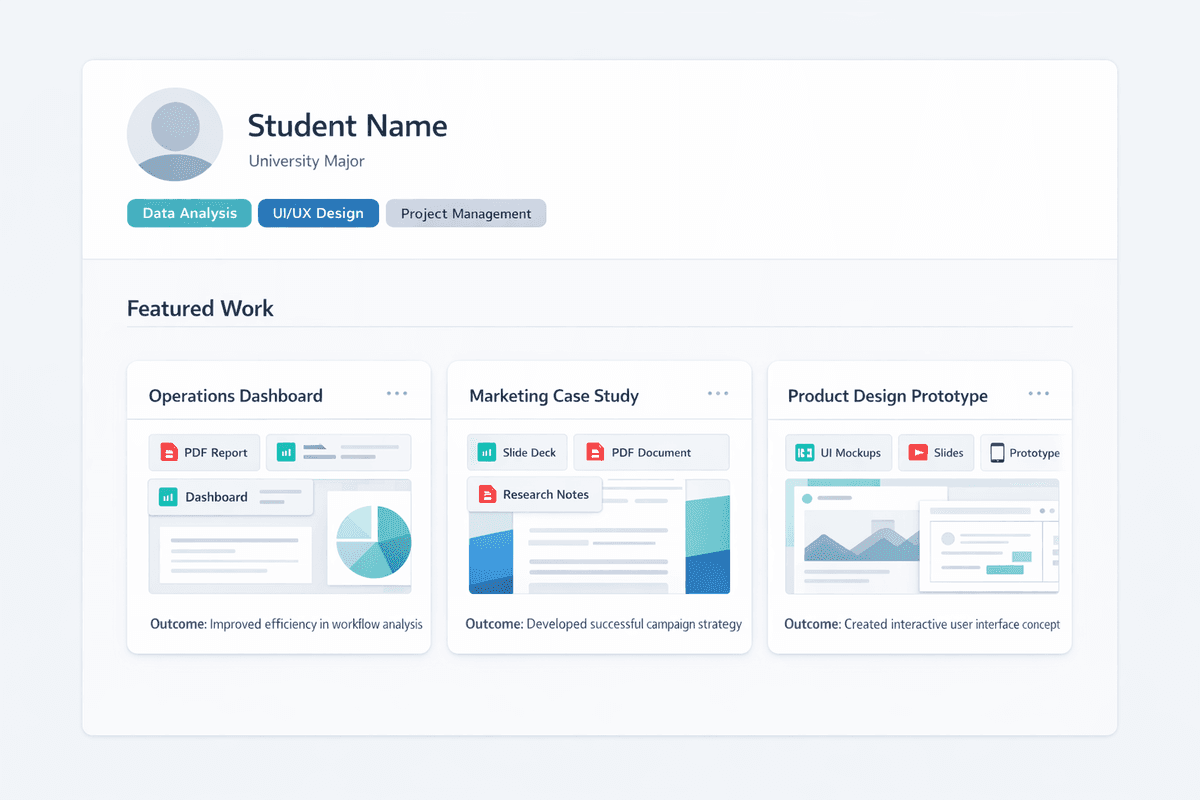Viewport: 1200px width, 800px height.
Task: Open the Operations Dashboard overflow menu
Action: [396, 393]
